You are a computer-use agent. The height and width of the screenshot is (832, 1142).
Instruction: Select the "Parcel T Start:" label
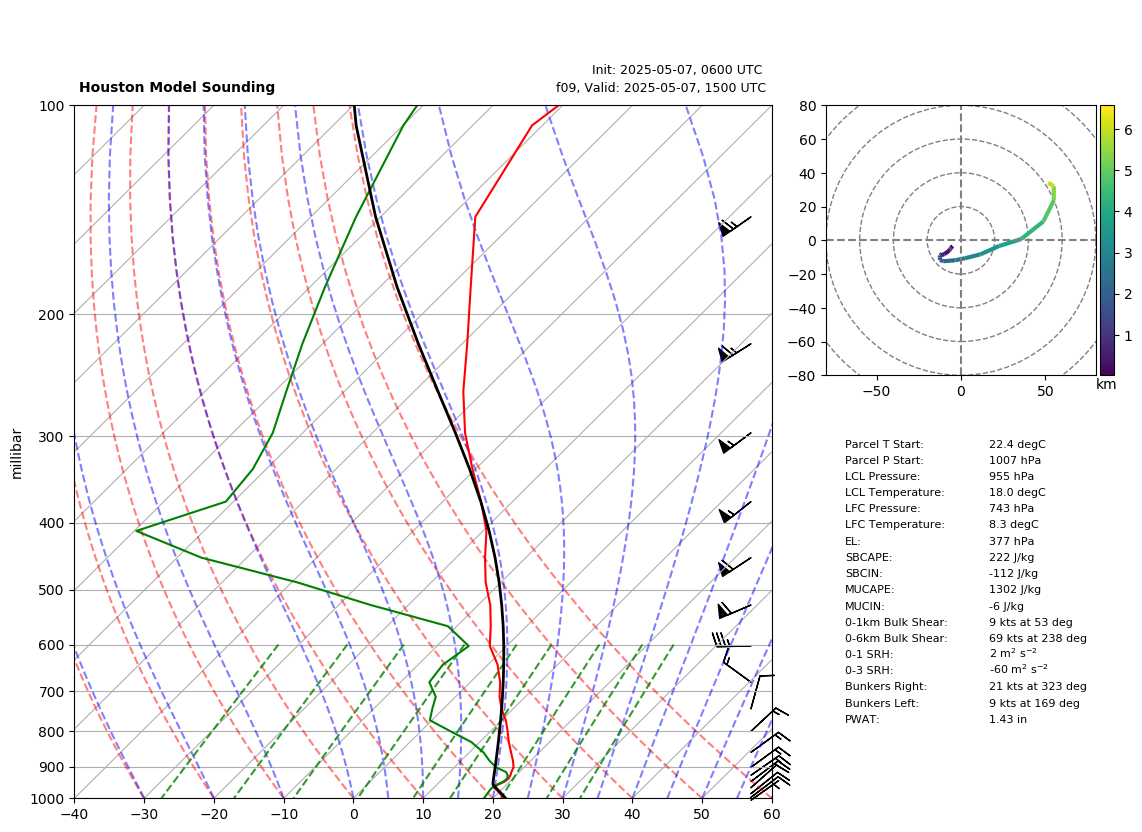pyautogui.click(x=883, y=444)
